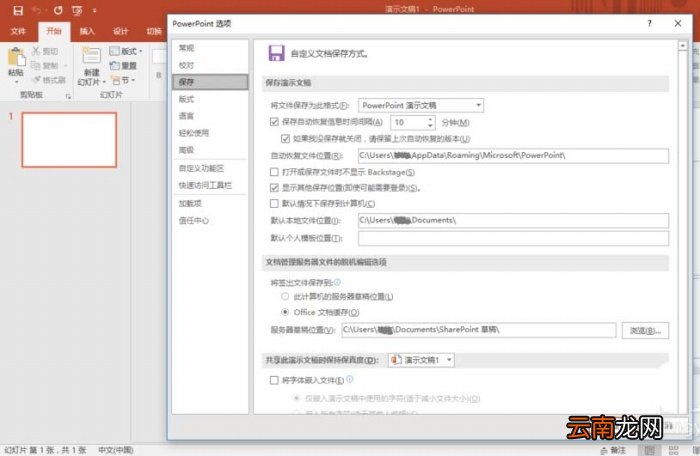Click the Undo icon in title bar

click(x=37, y=10)
